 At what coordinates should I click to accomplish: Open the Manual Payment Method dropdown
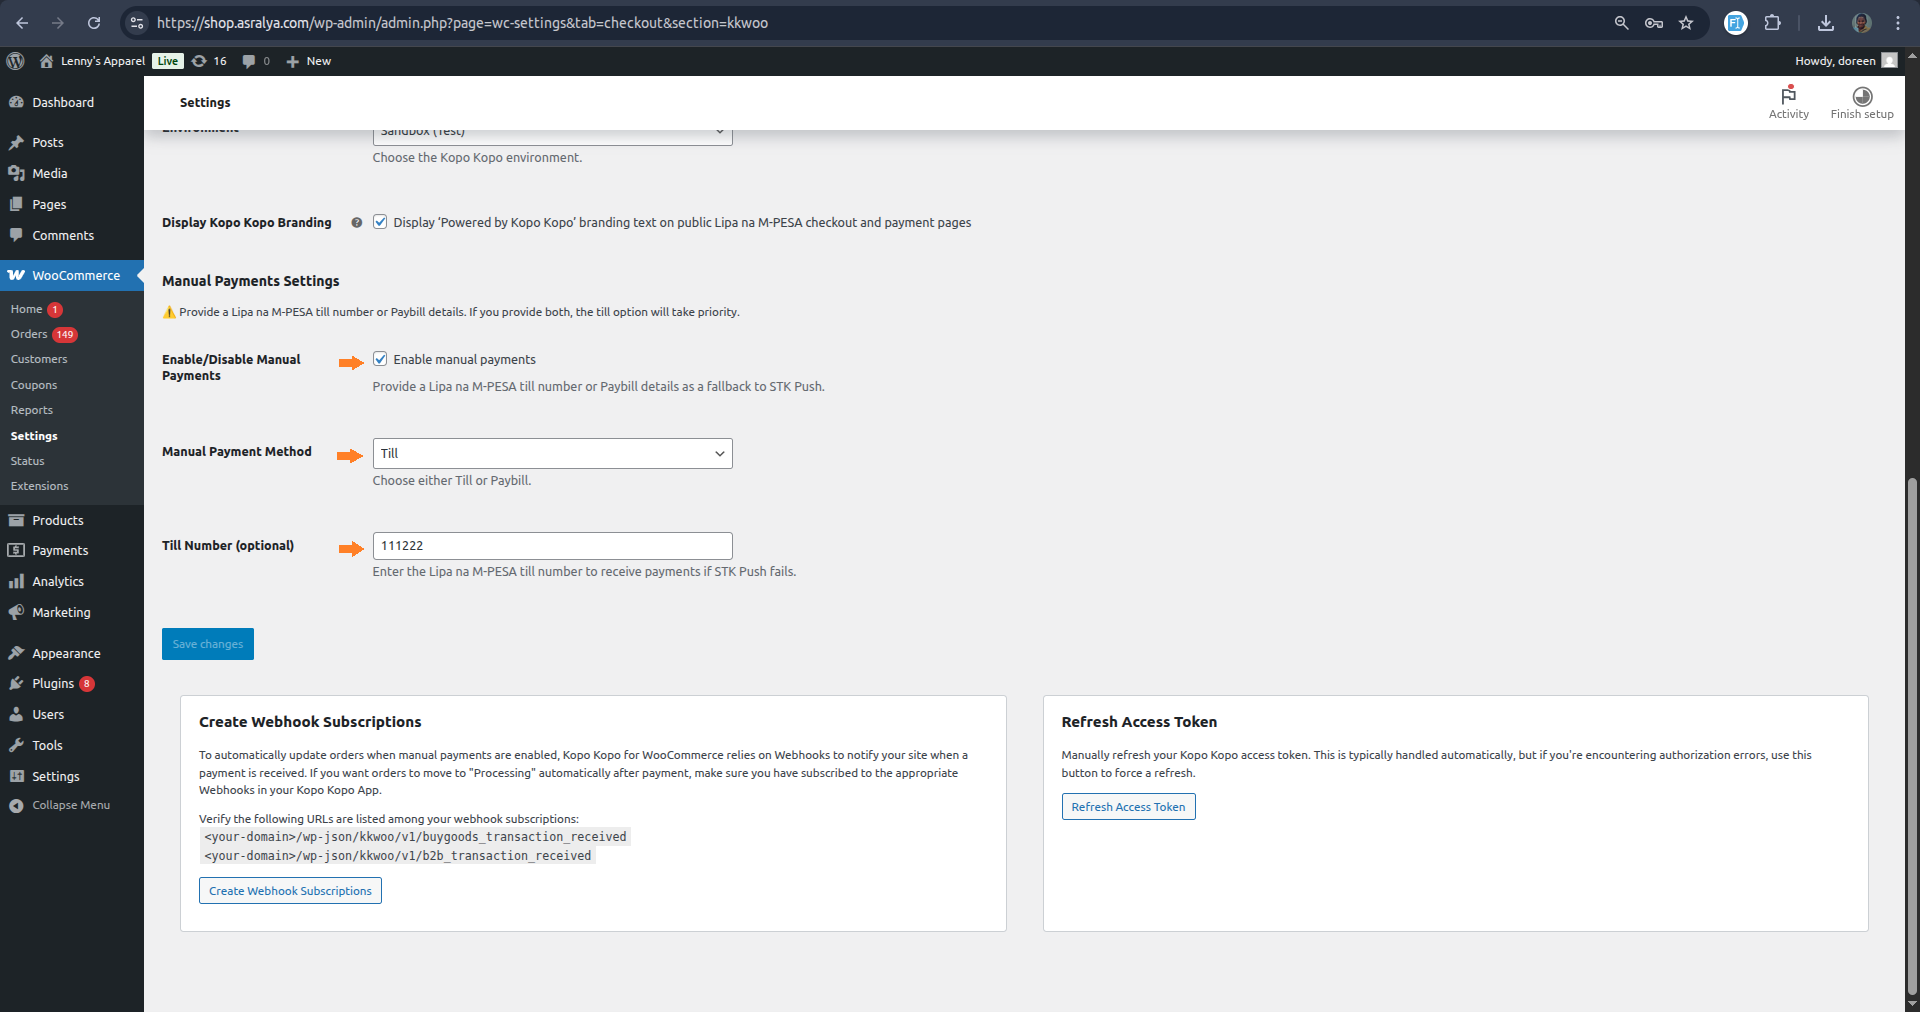coord(551,453)
